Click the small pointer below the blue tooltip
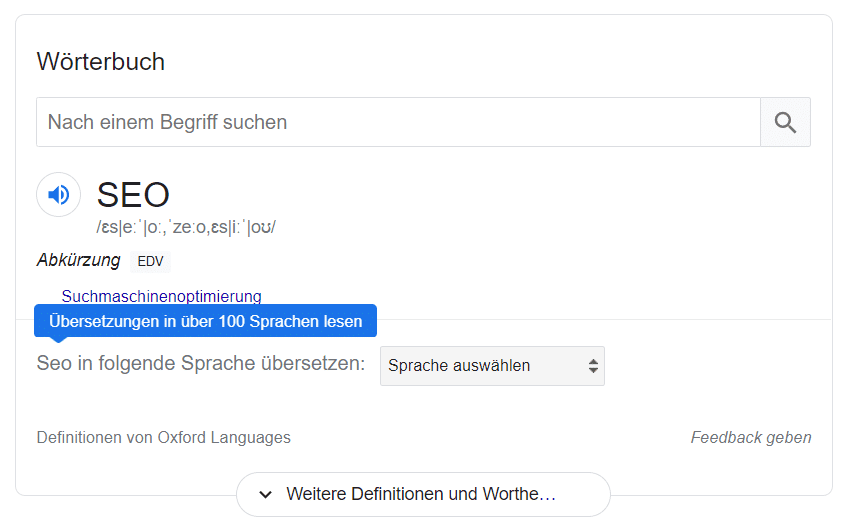 click(x=59, y=340)
